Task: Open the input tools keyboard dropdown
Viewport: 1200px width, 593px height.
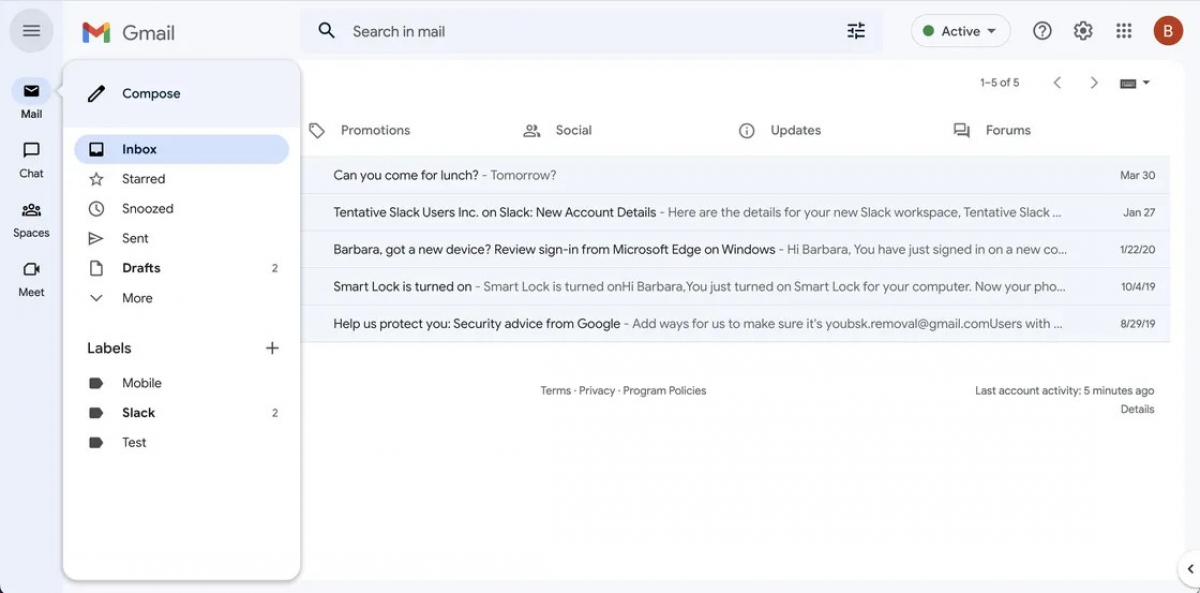Action: tap(1135, 83)
